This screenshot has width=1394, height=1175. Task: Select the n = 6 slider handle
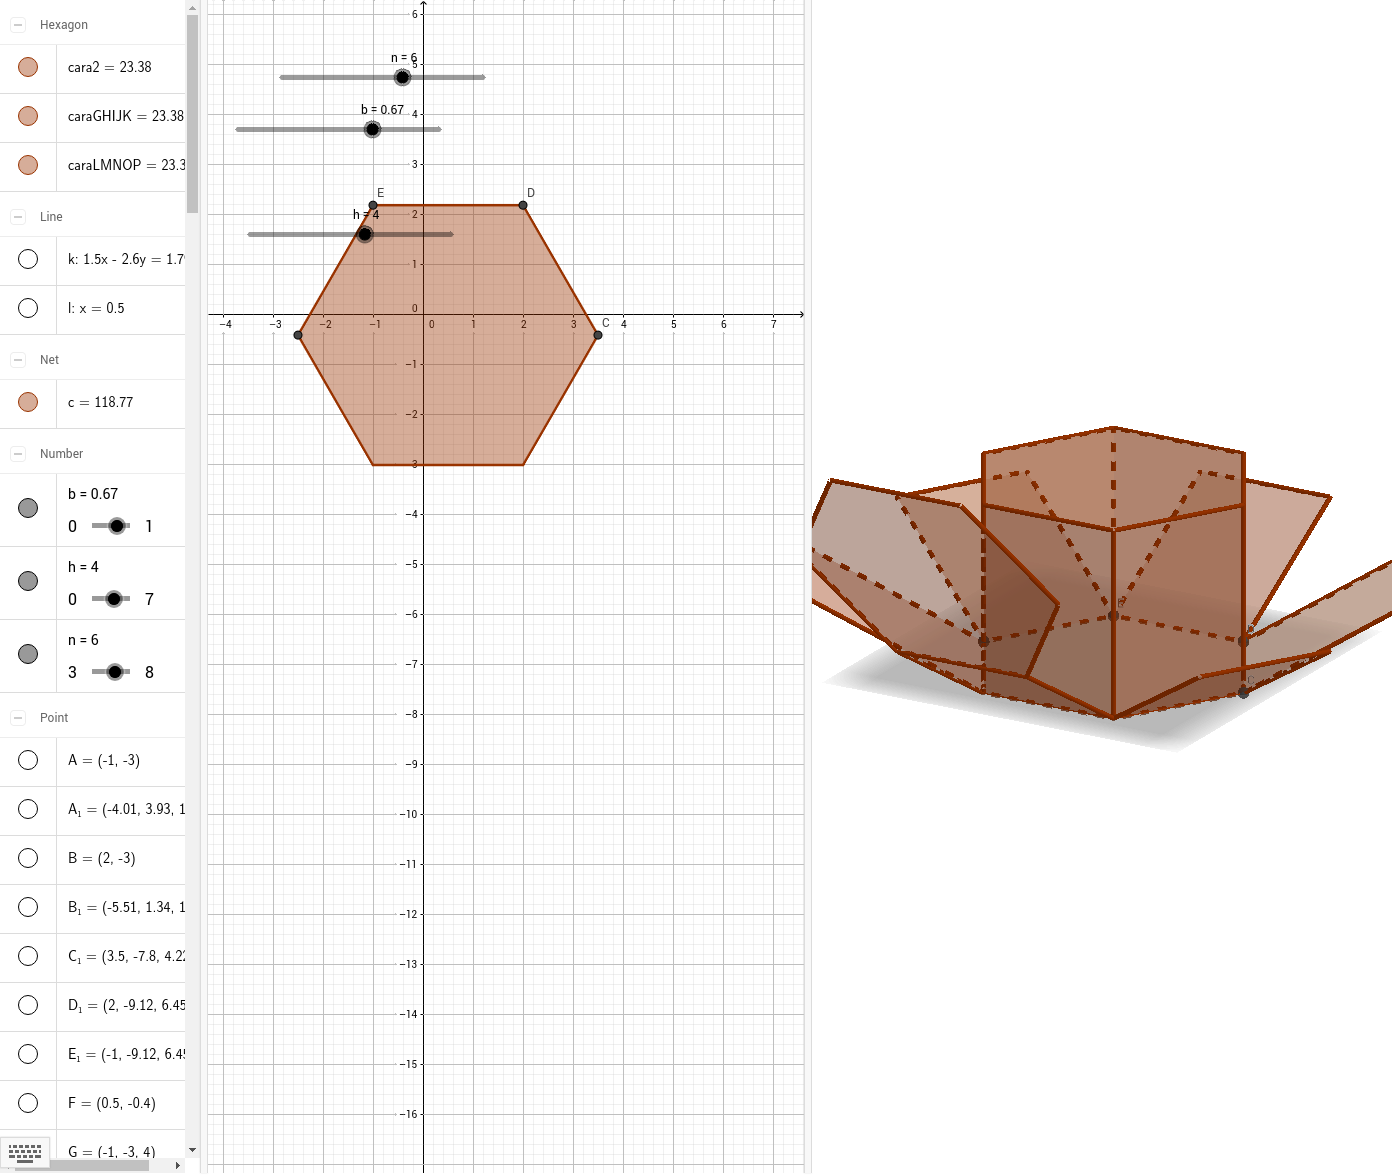click(x=403, y=77)
